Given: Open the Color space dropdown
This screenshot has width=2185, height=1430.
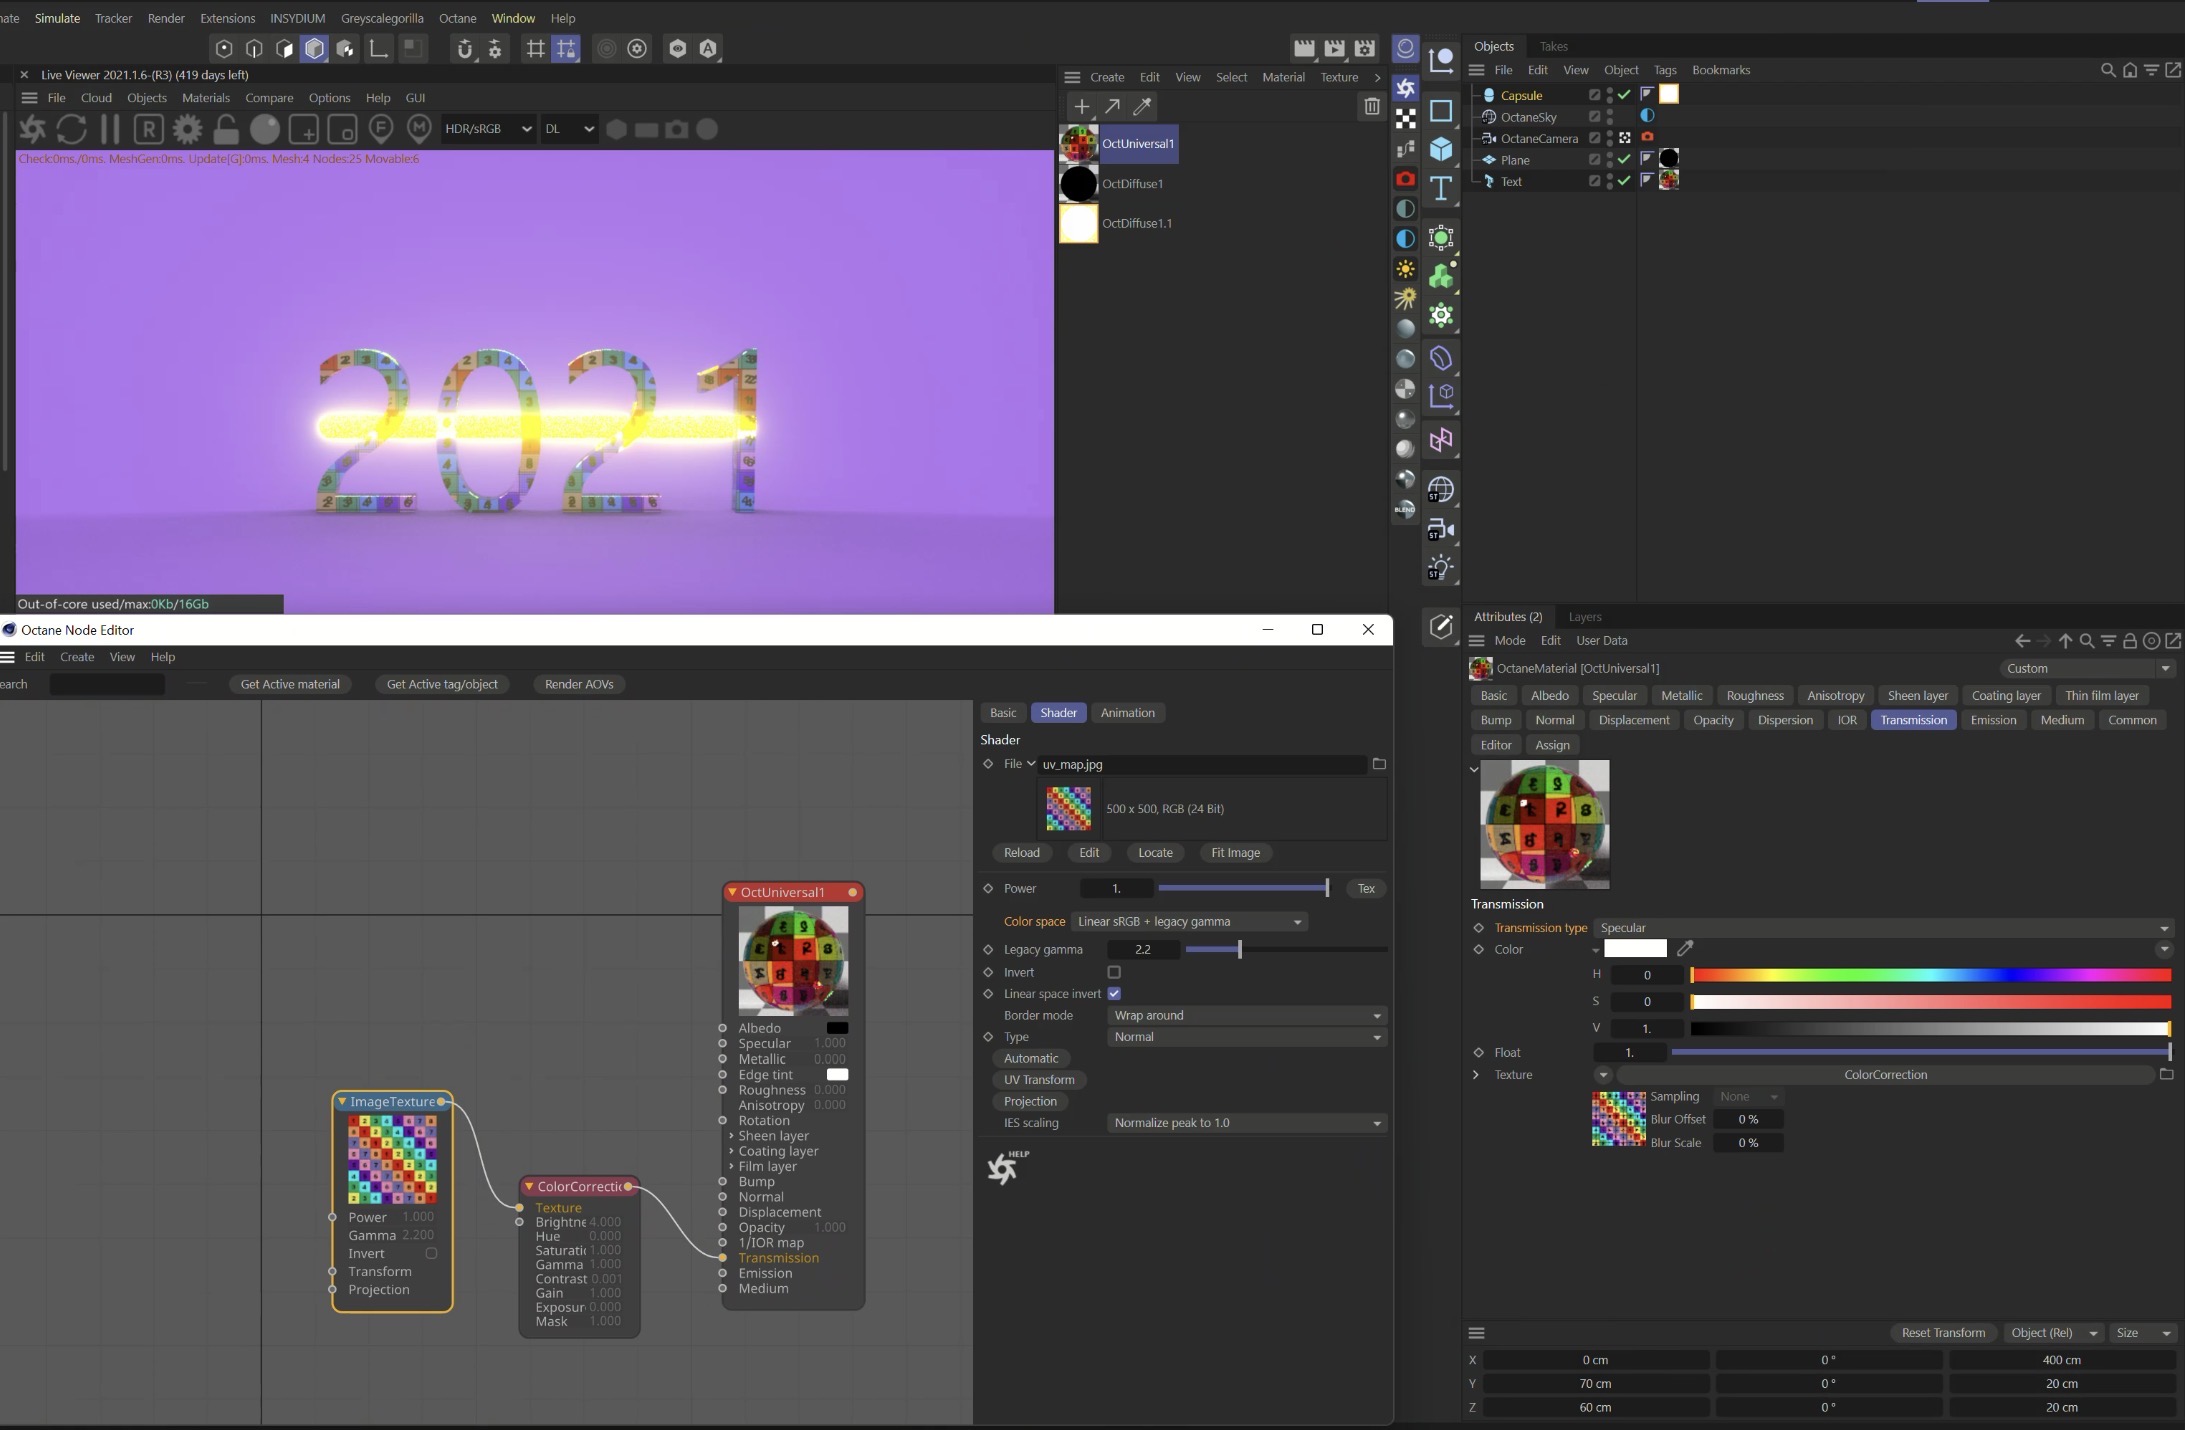Looking at the screenshot, I should tap(1189, 922).
